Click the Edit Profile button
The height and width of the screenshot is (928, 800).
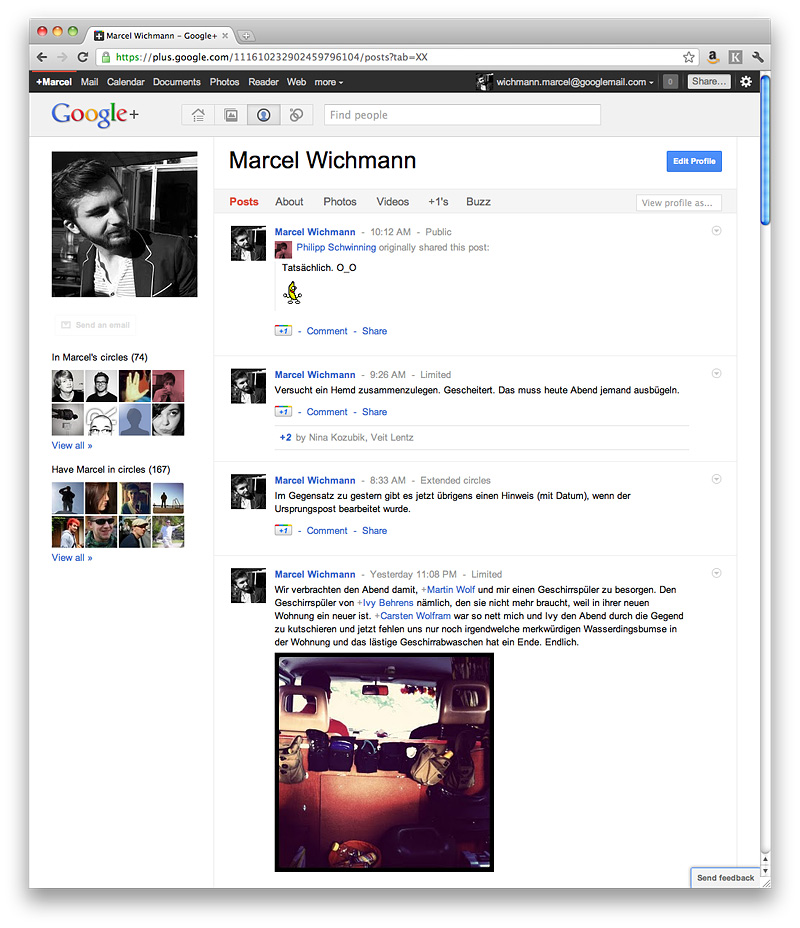694,161
